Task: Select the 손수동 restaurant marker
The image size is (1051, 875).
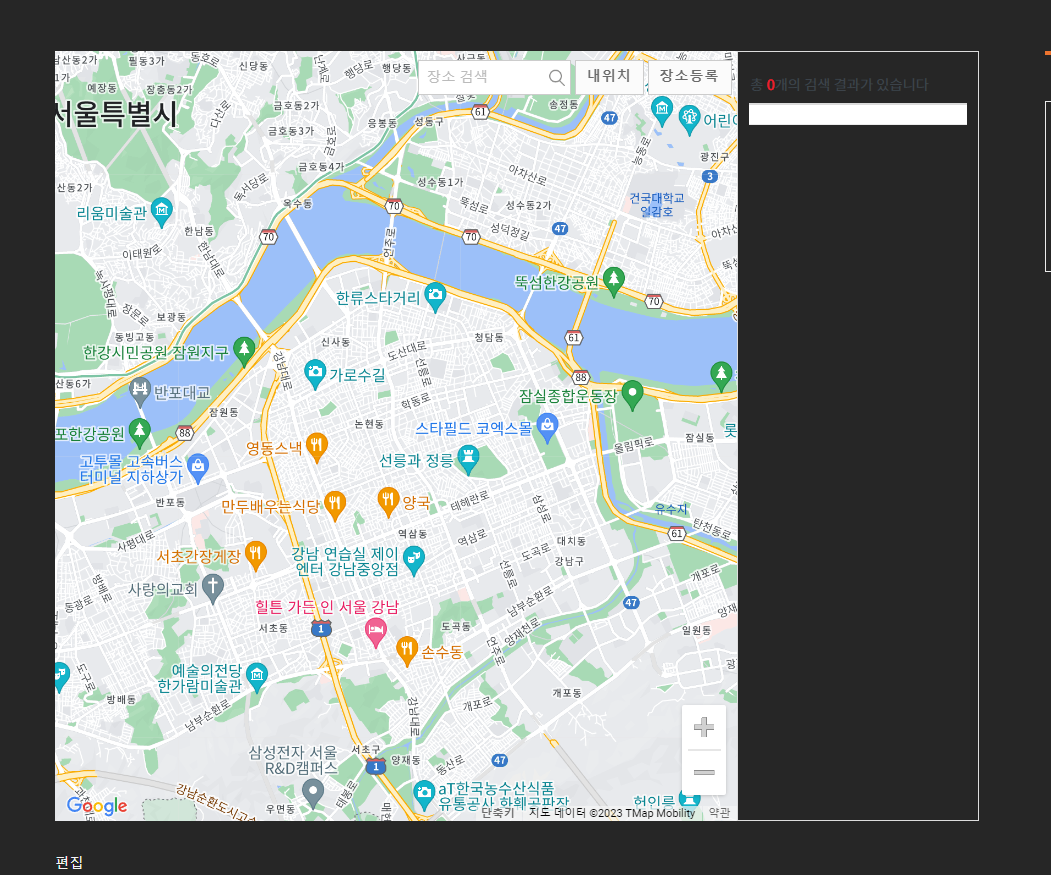Action: (407, 650)
